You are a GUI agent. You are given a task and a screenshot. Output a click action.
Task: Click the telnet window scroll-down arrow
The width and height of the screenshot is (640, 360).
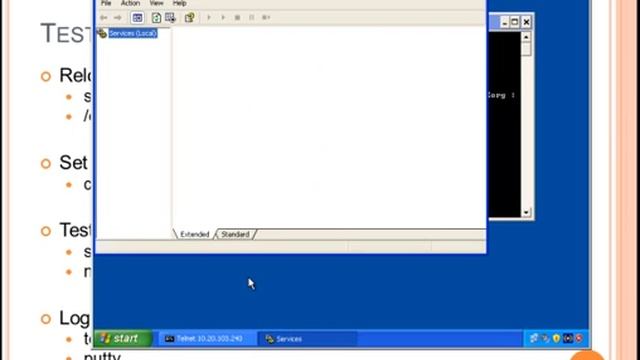pyautogui.click(x=526, y=212)
